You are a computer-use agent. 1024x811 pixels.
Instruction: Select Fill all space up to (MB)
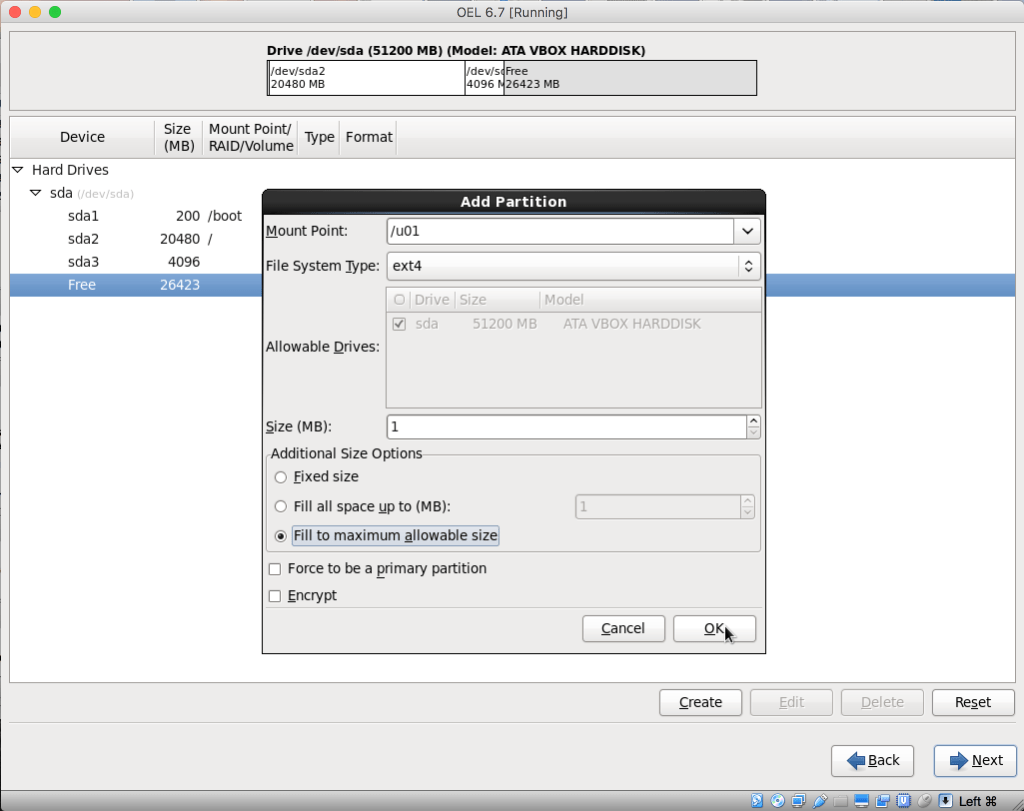click(x=281, y=507)
